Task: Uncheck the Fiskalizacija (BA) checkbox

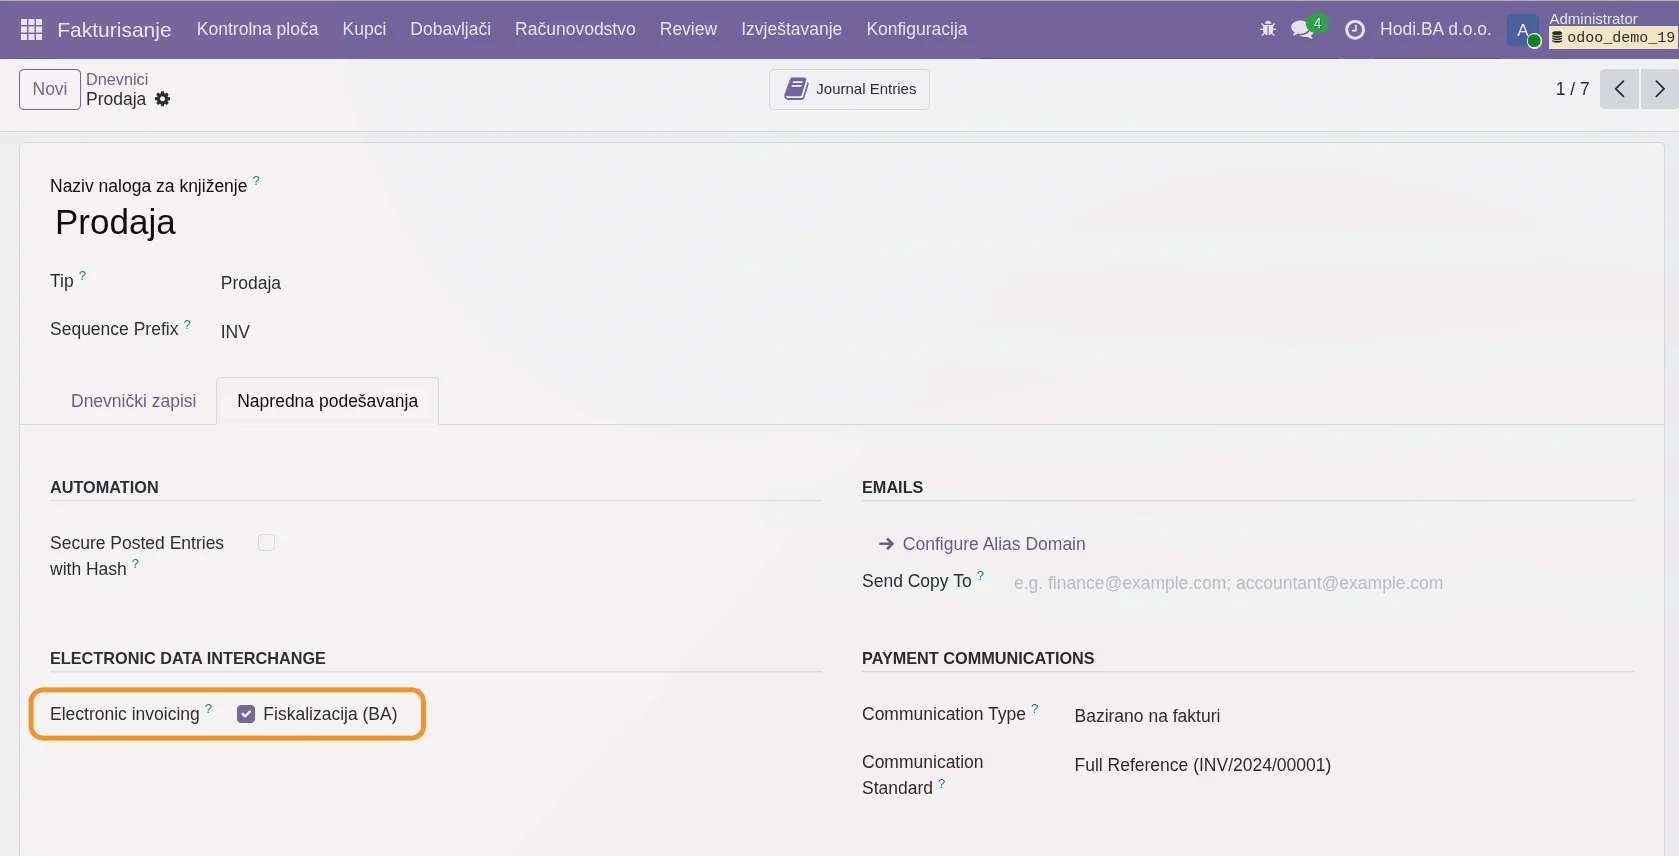Action: [246, 714]
